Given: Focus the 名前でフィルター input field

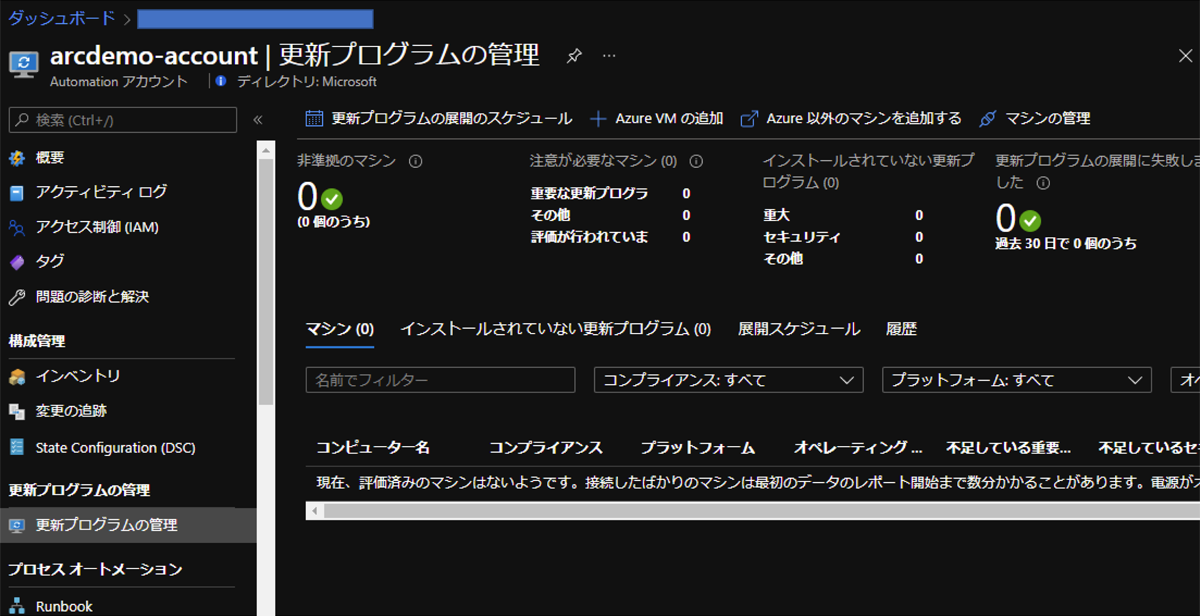Looking at the screenshot, I should click(441, 380).
